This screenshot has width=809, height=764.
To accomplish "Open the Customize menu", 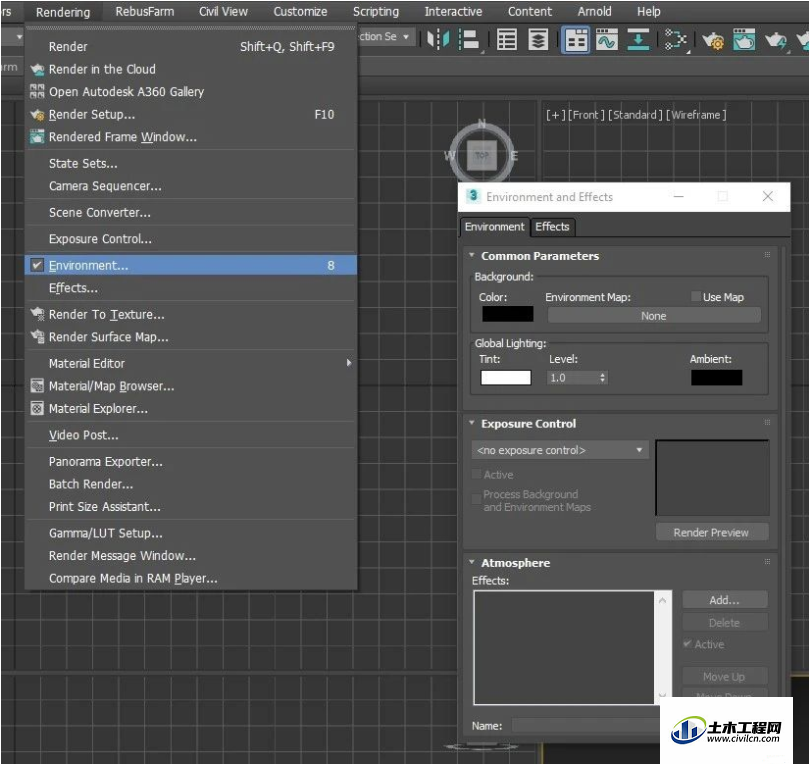I will click(x=300, y=11).
